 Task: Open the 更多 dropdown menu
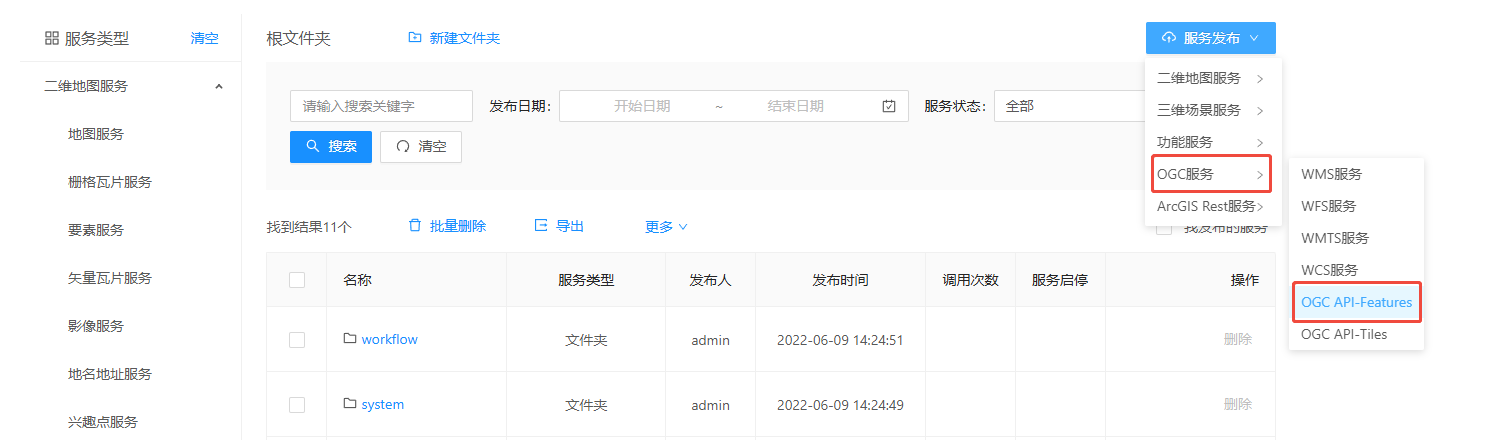click(x=666, y=227)
